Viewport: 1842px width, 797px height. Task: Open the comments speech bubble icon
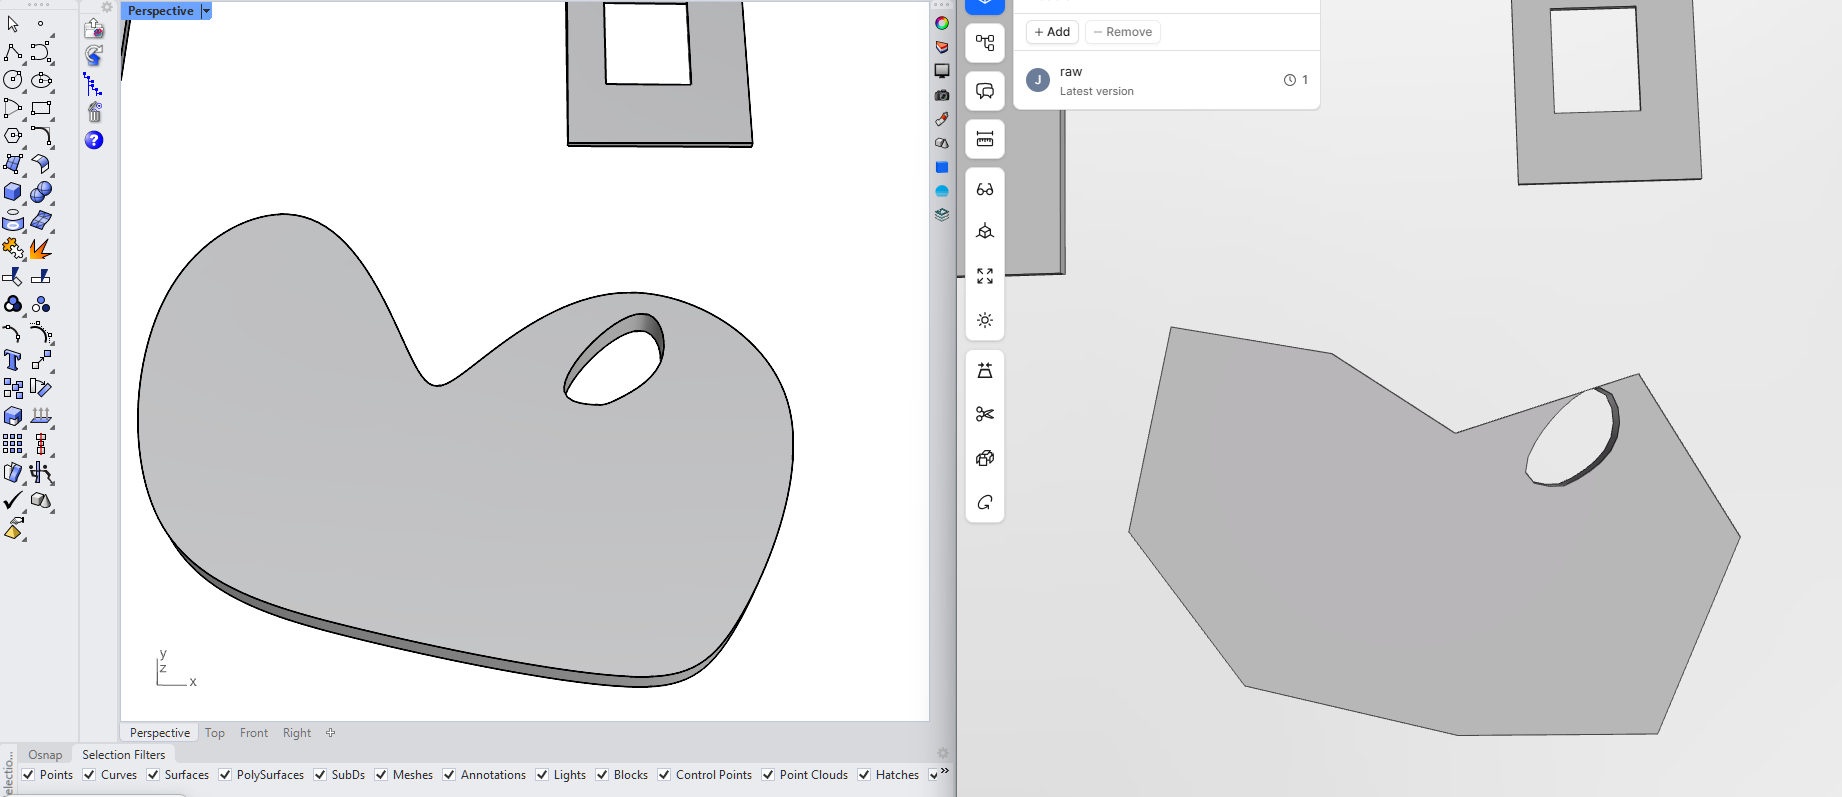point(985,91)
